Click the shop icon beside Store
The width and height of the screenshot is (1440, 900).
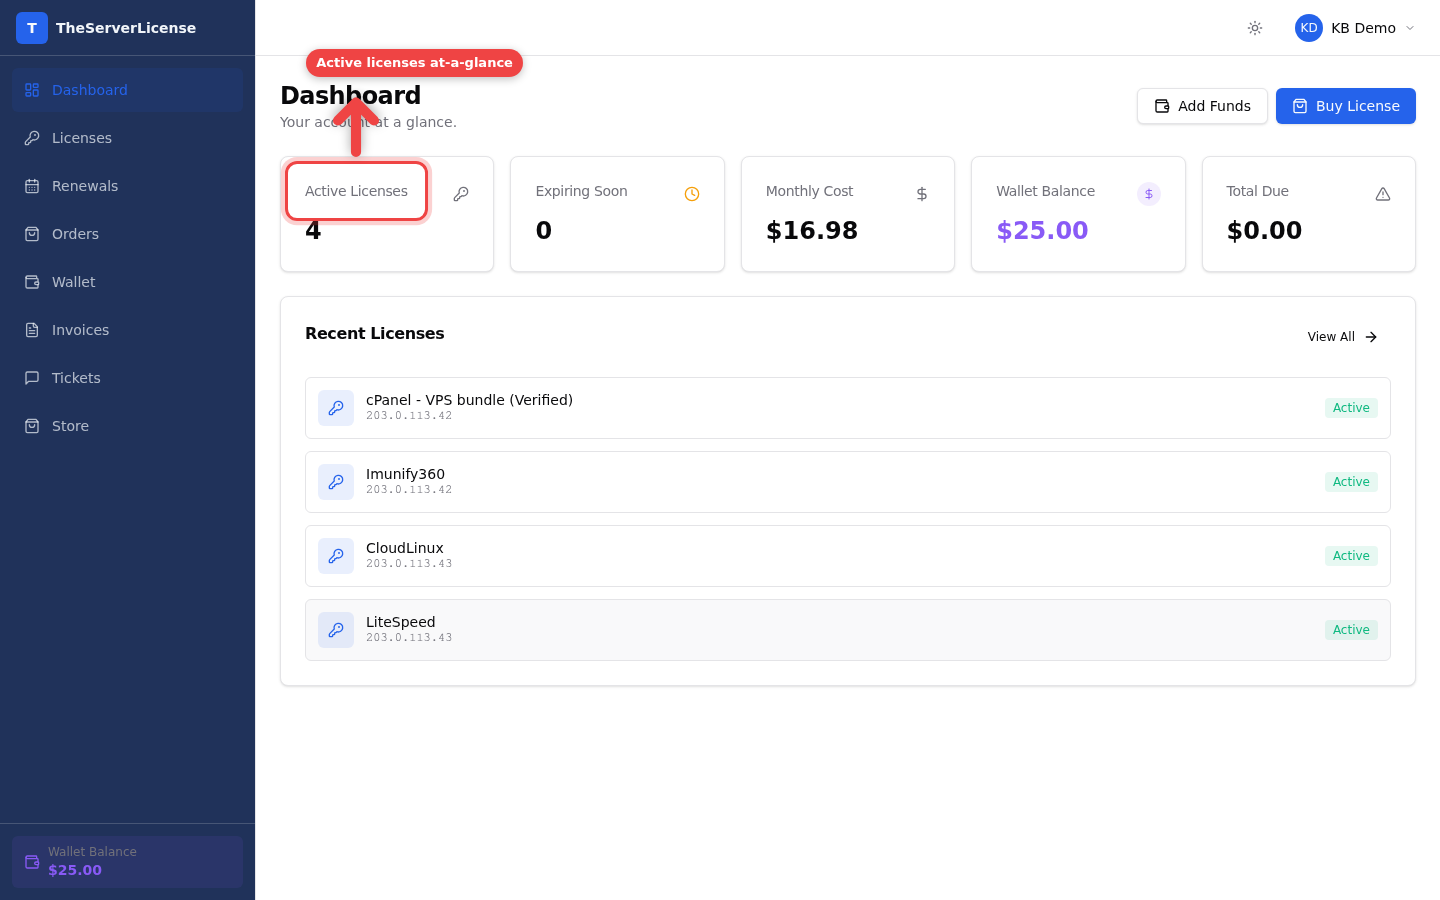[x=32, y=426]
